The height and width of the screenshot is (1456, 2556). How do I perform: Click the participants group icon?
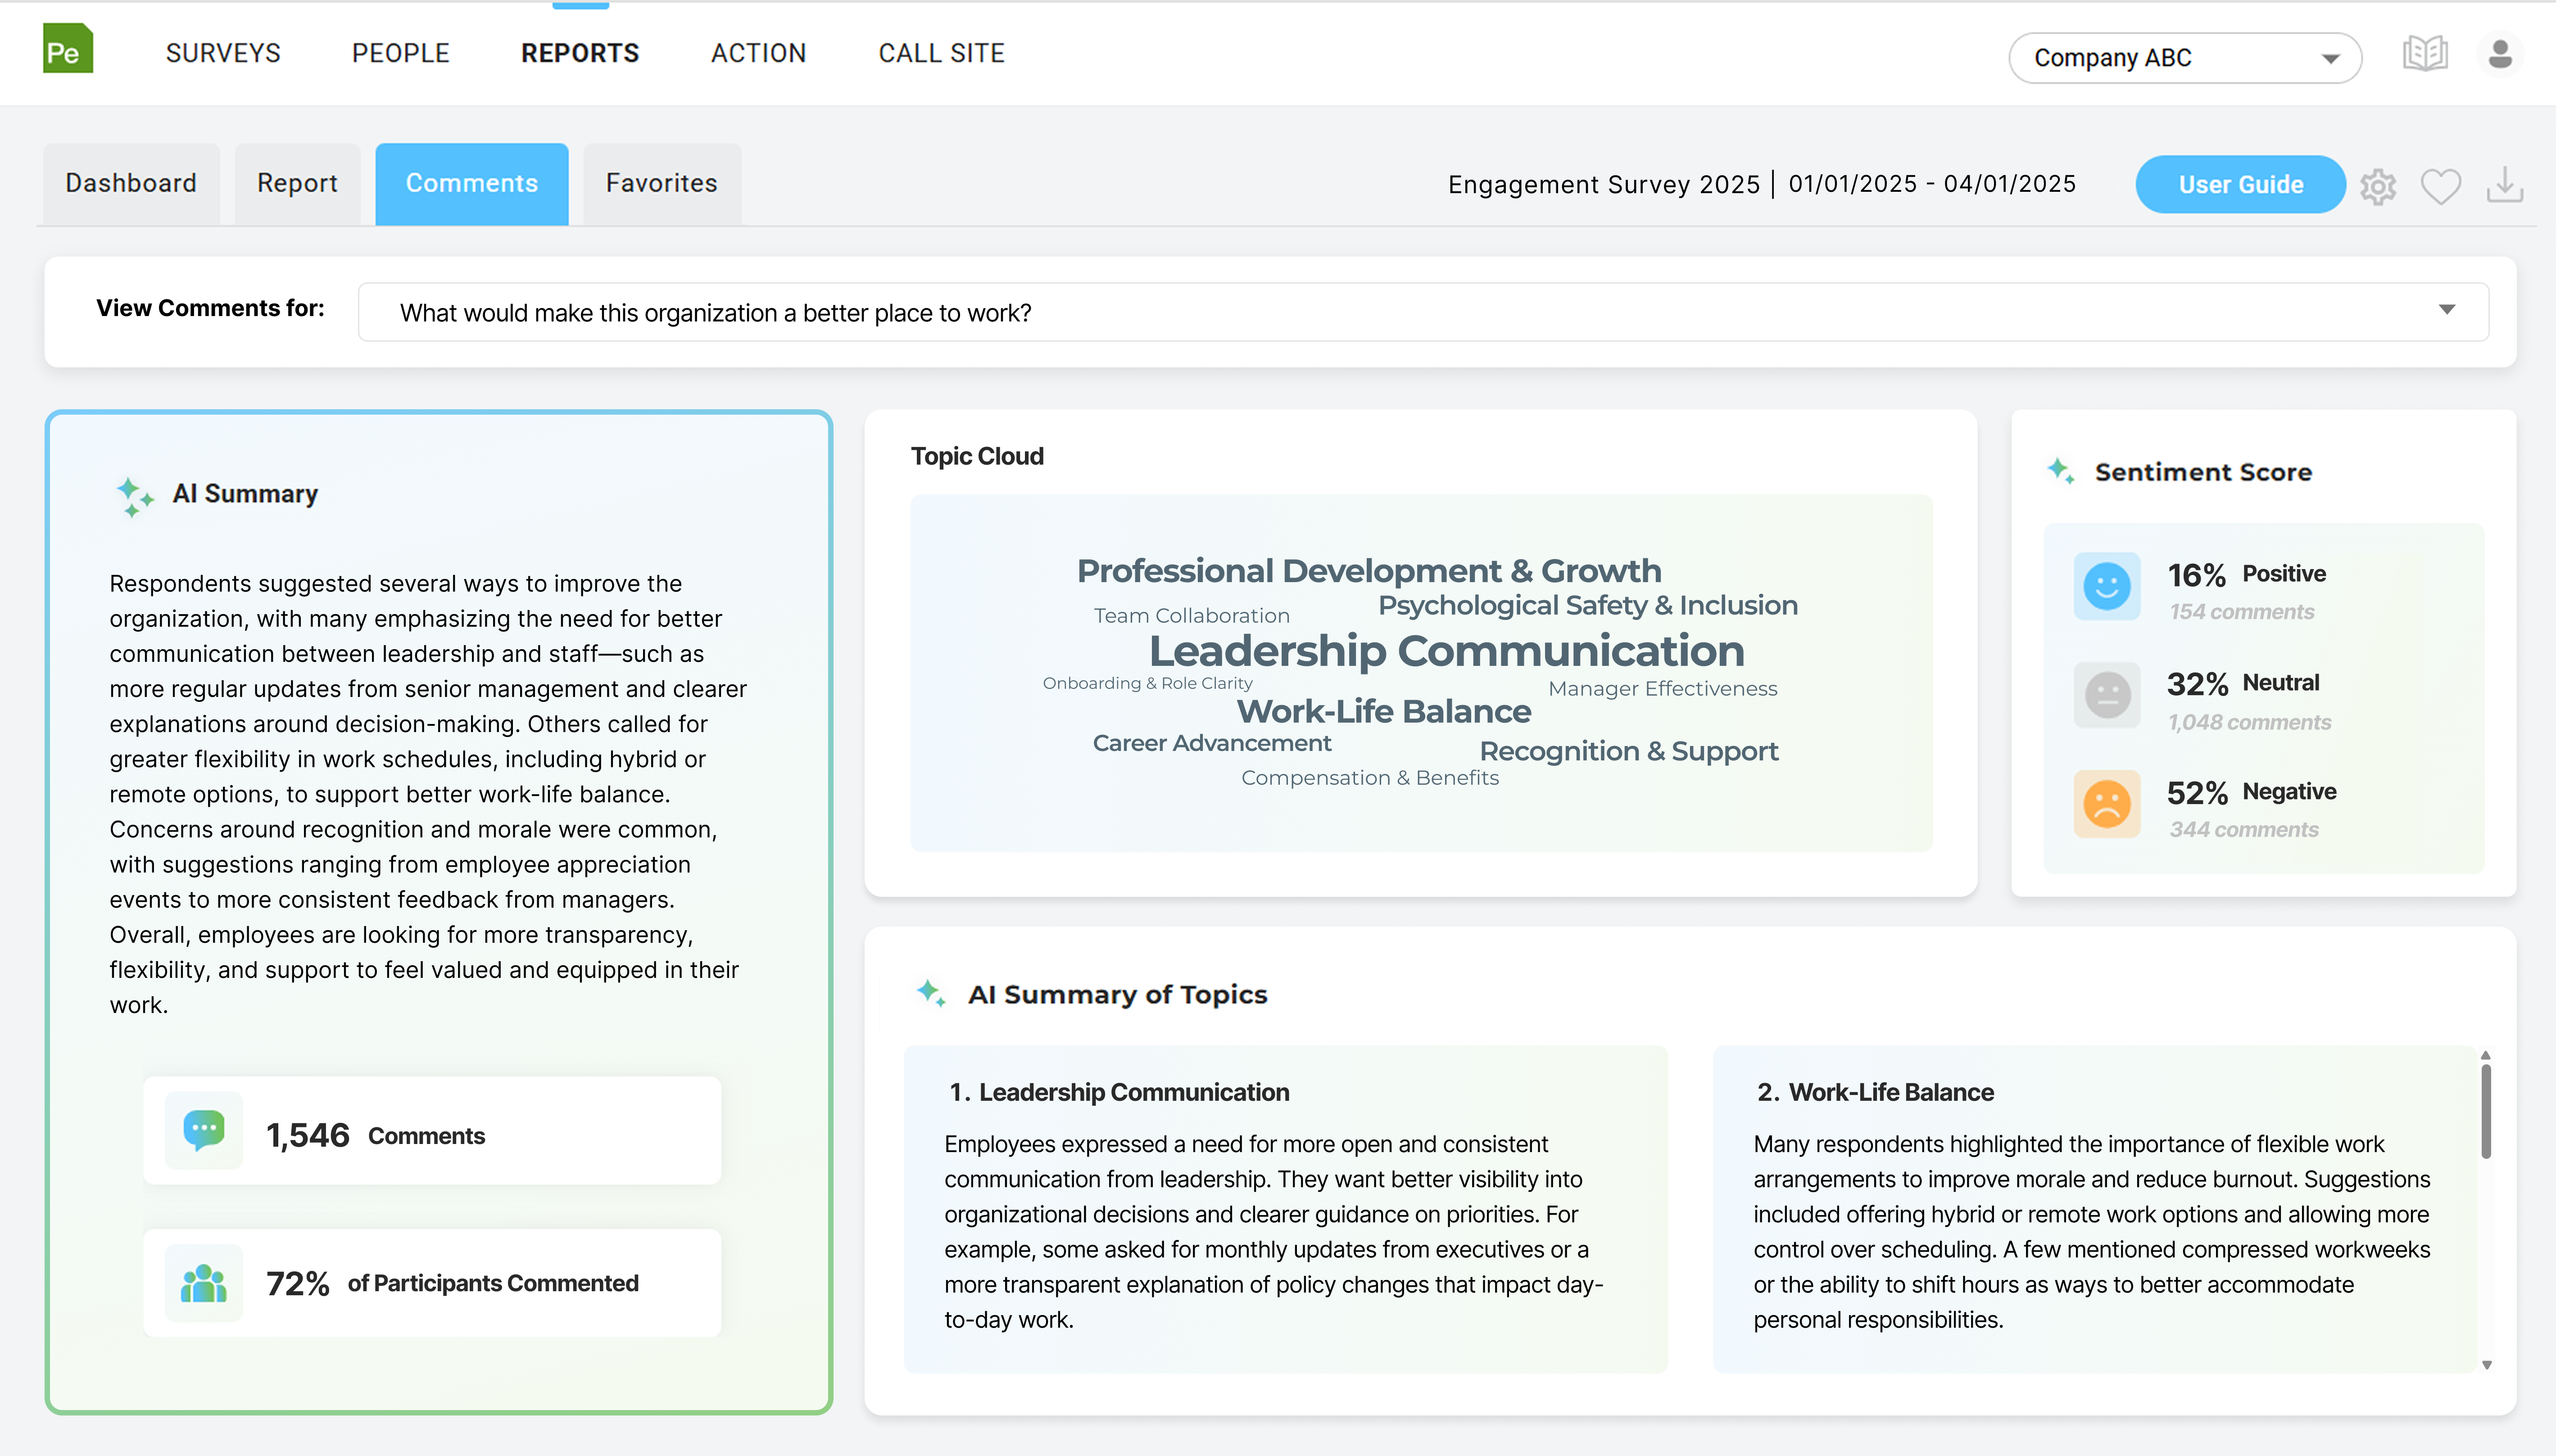[204, 1283]
